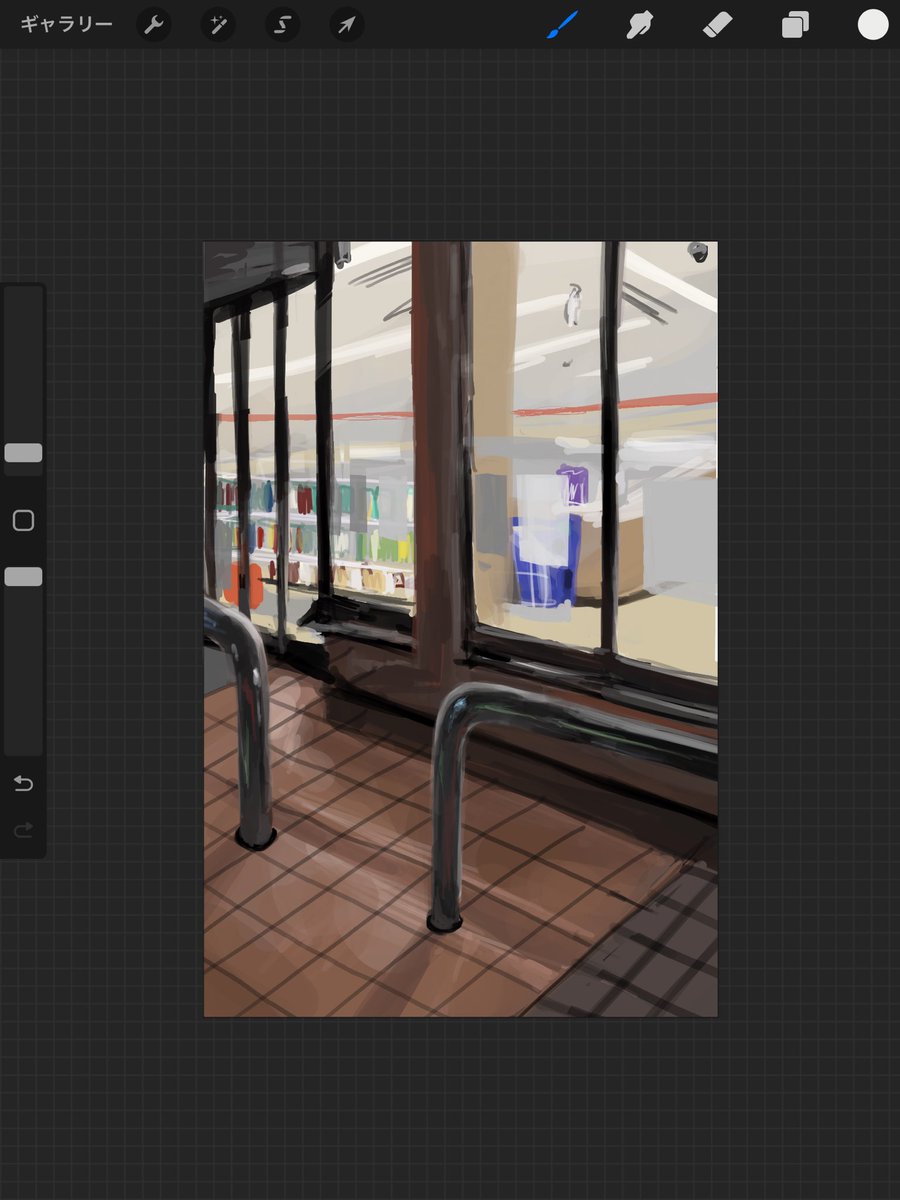Screen dimensions: 900x1200
Task: Redo using the redo arrow
Action: tap(23, 830)
